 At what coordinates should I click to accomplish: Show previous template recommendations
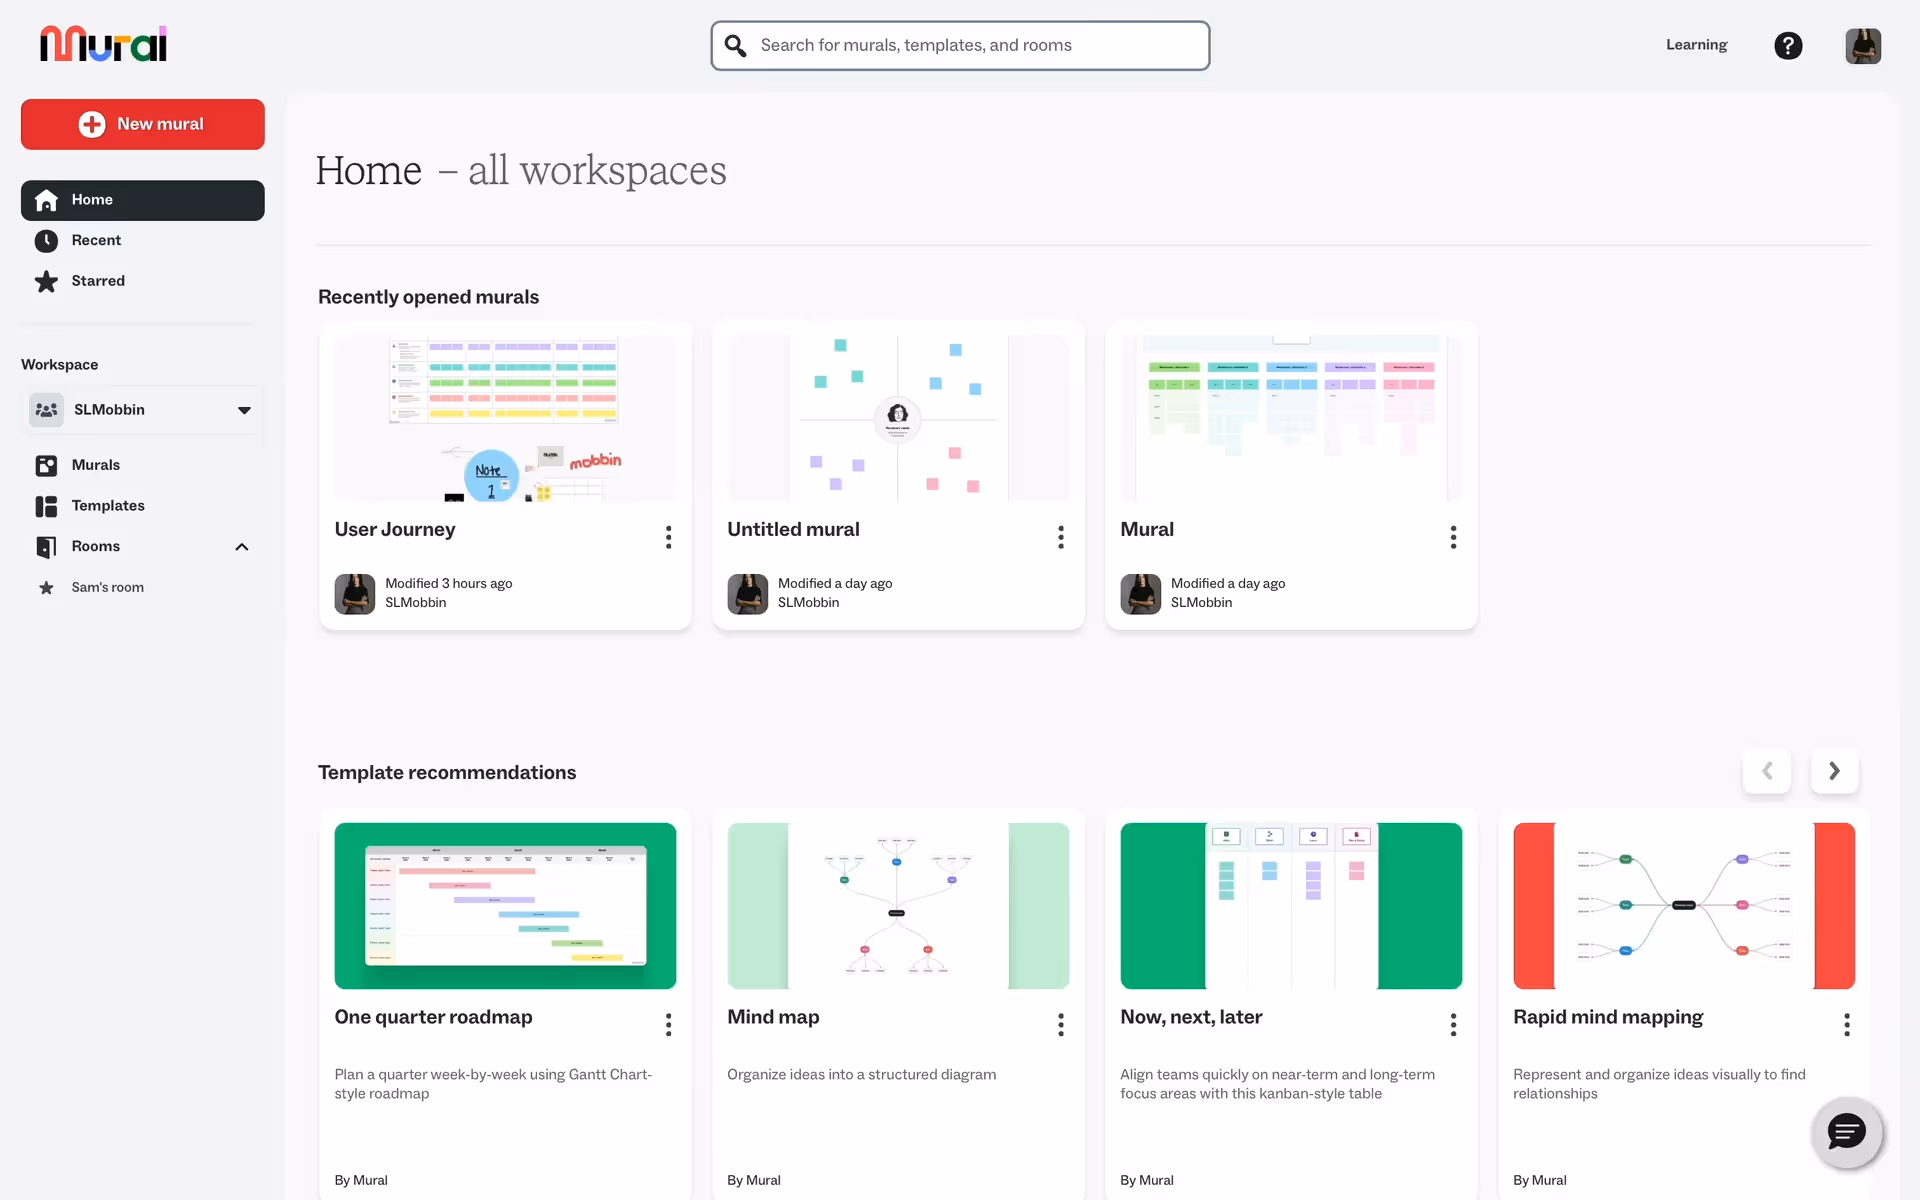point(1767,771)
